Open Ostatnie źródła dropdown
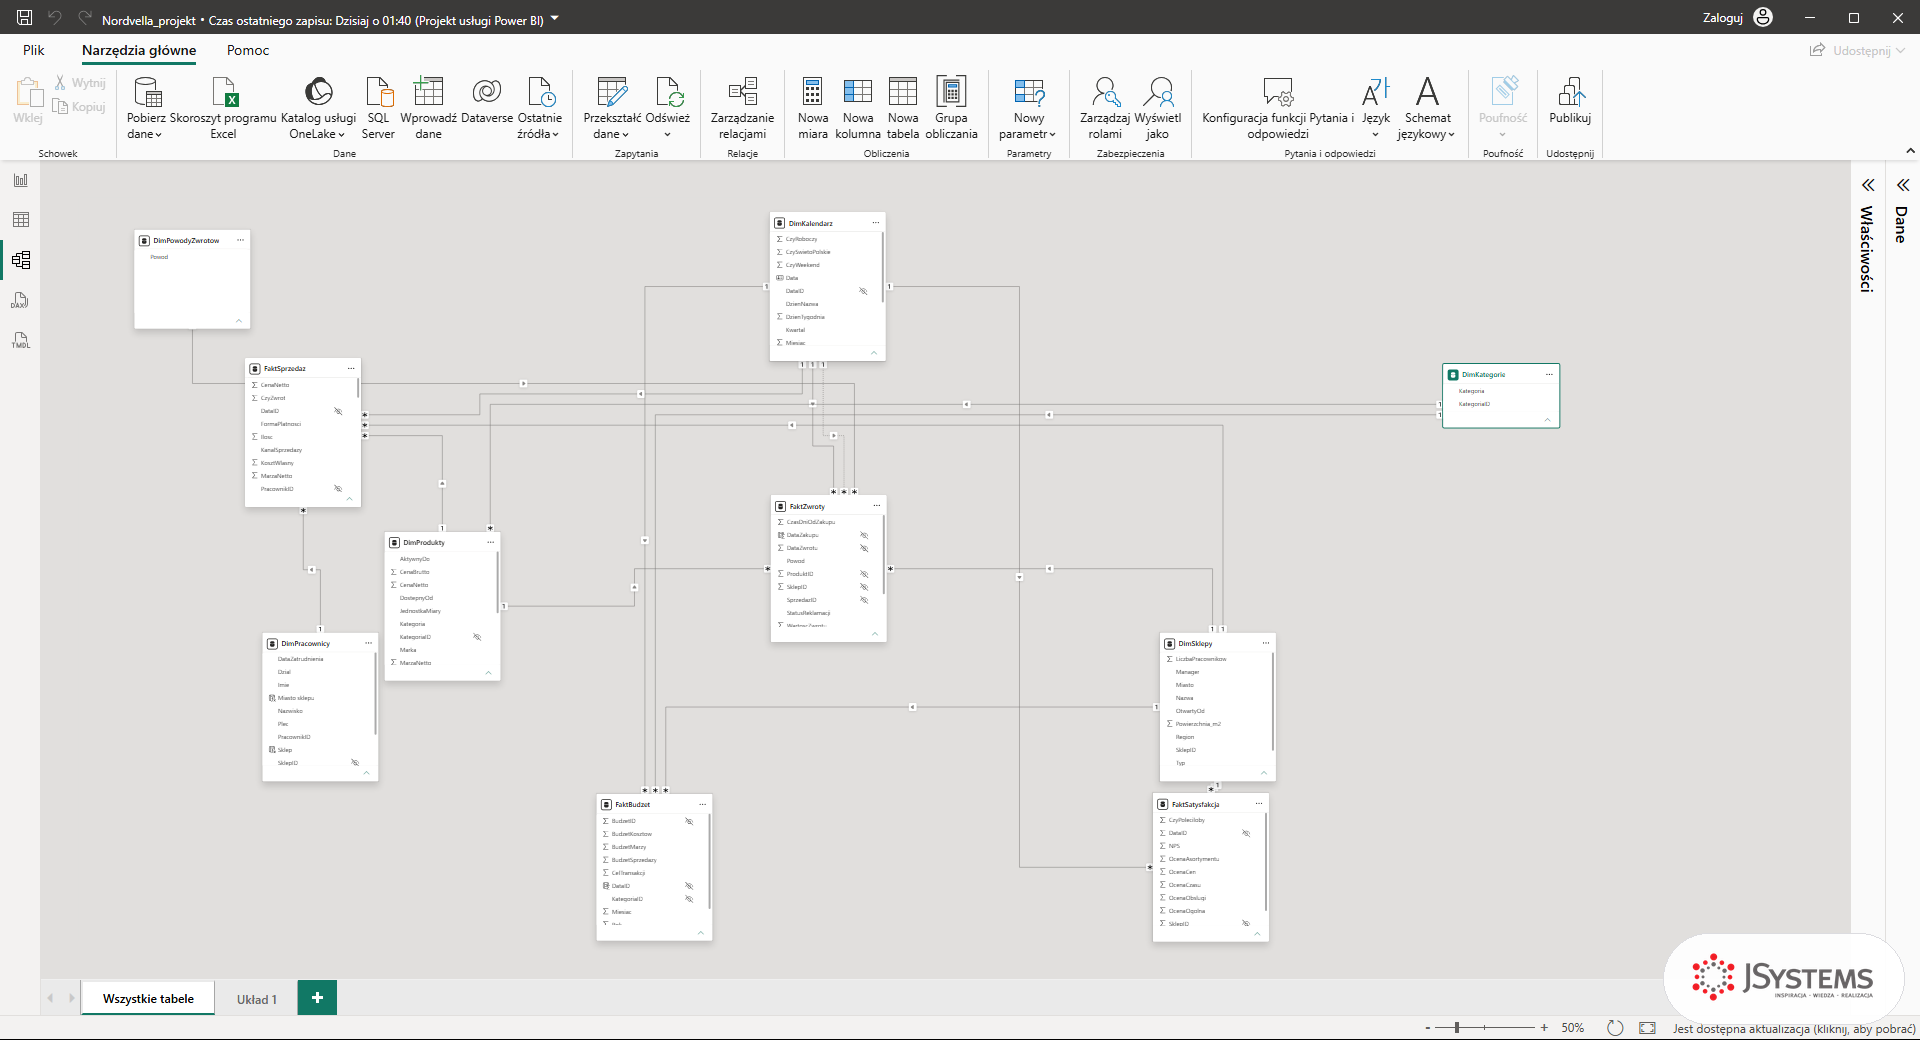Screen dimensions: 1920x1040 pyautogui.click(x=540, y=108)
